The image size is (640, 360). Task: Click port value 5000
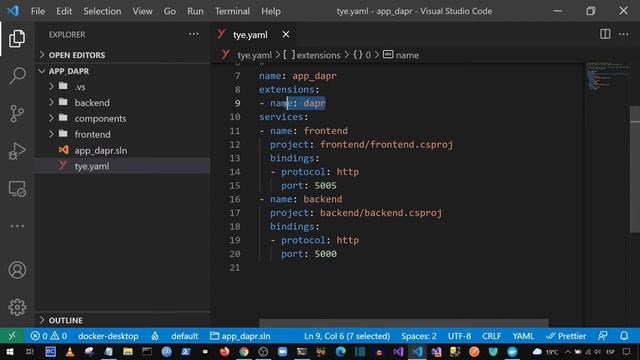[325, 254]
